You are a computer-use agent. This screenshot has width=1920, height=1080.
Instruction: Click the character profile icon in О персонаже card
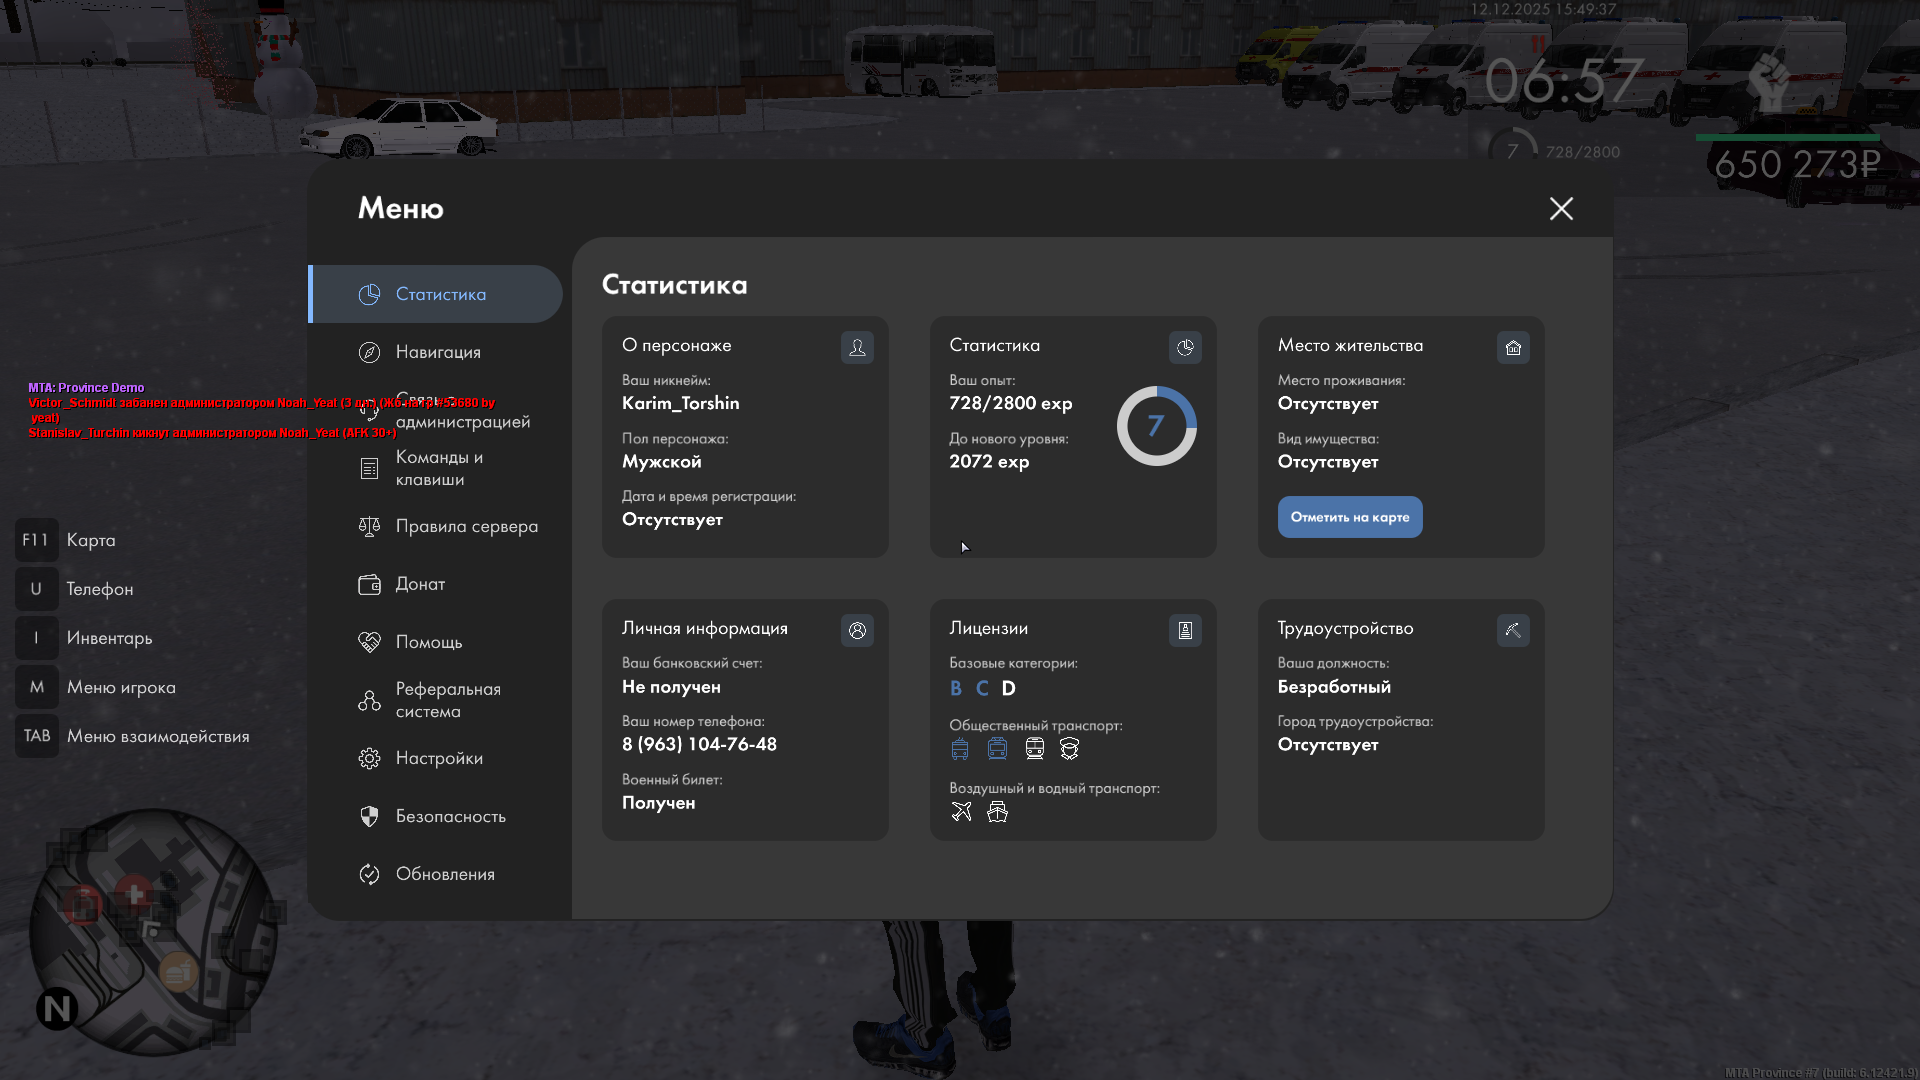(x=857, y=347)
